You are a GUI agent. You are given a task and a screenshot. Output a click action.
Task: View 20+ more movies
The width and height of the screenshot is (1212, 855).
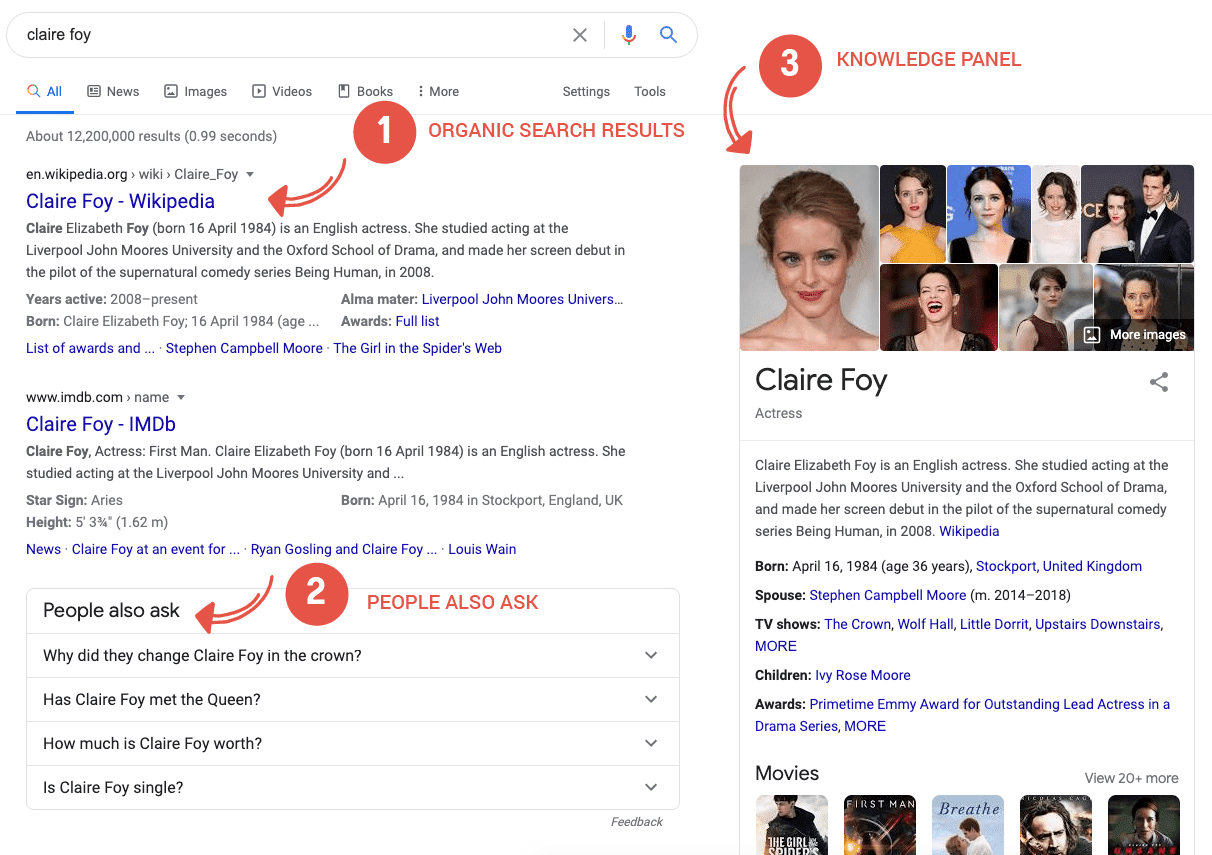coord(1131,778)
